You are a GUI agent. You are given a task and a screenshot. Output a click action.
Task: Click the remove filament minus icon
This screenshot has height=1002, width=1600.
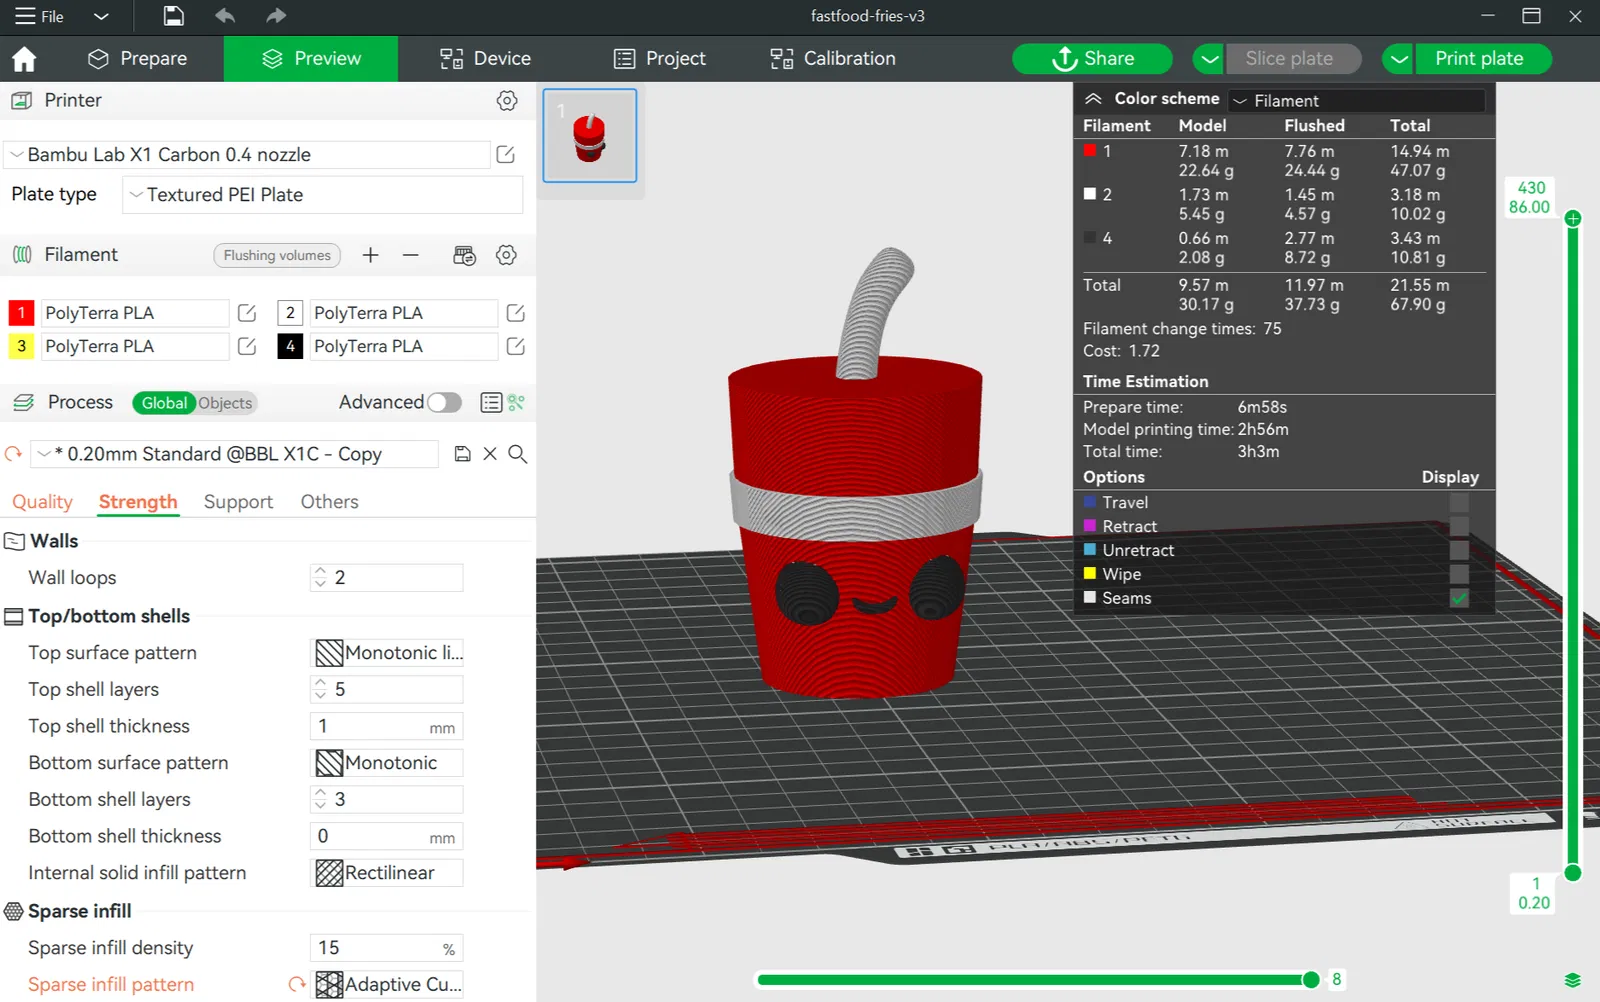pos(410,255)
